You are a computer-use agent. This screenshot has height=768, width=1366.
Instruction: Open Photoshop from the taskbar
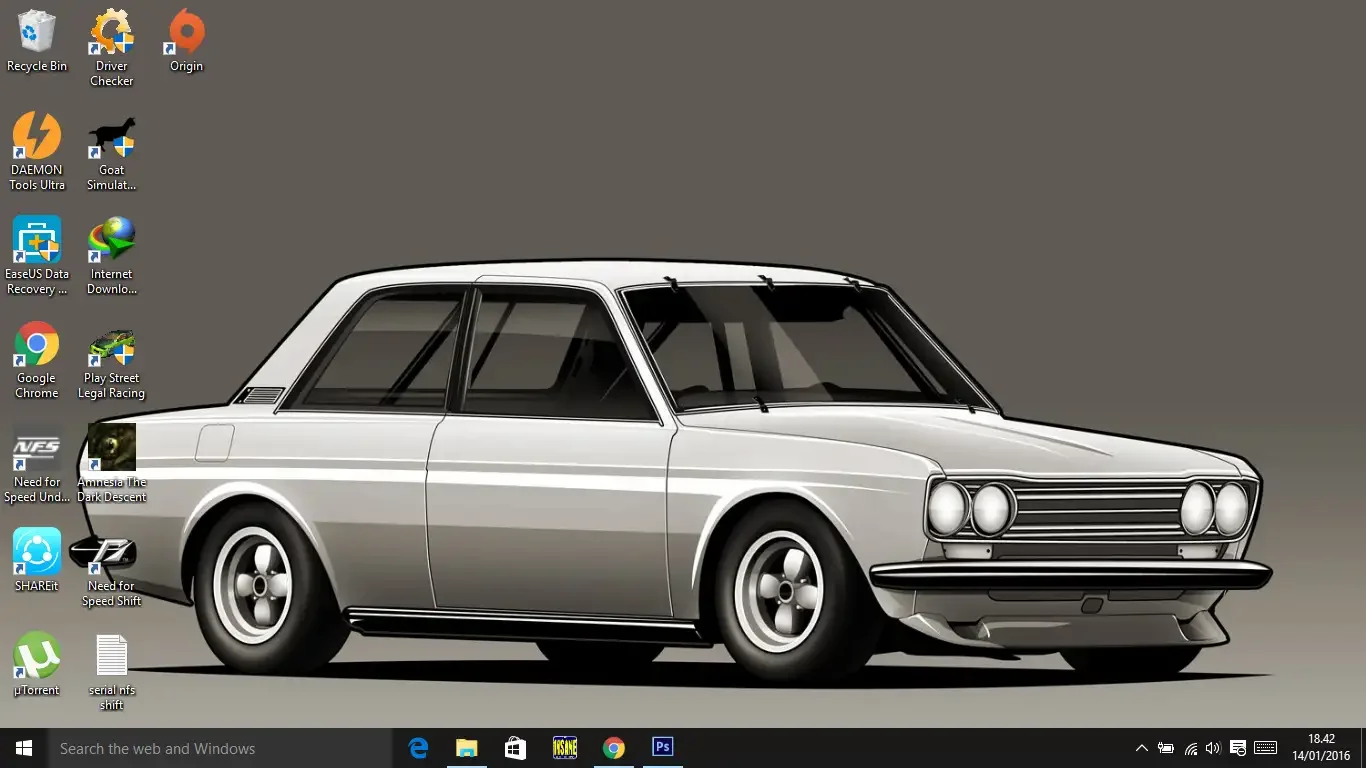tap(662, 747)
